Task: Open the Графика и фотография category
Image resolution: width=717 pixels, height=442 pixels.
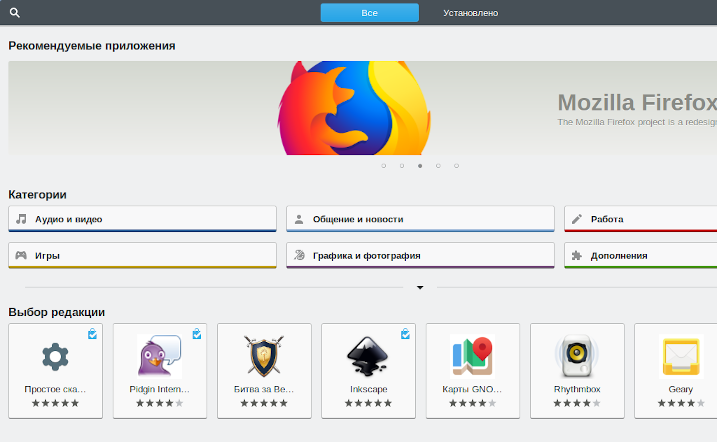Action: coord(420,256)
